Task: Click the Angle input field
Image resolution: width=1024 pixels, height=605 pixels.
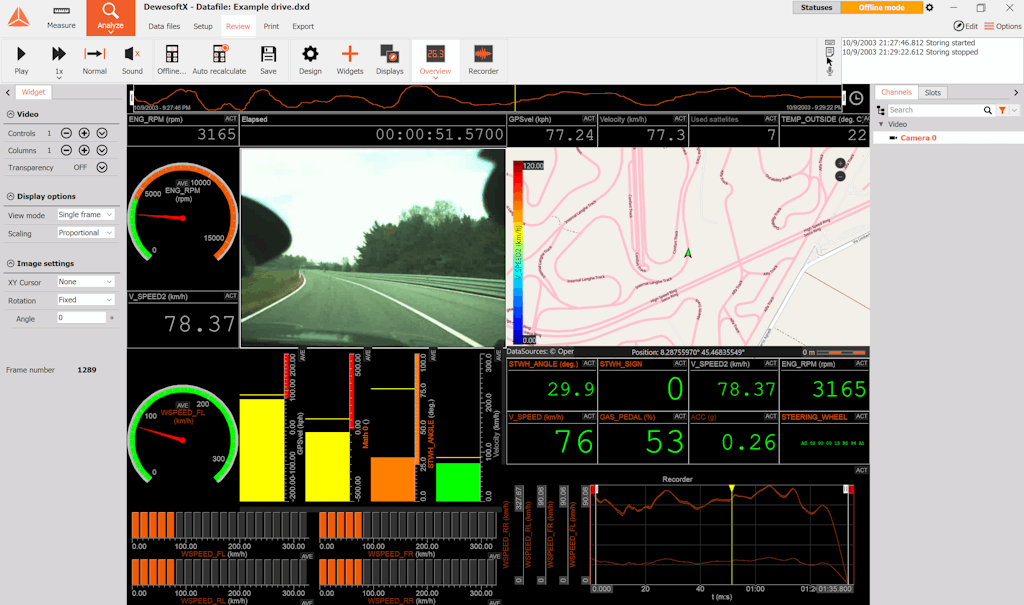Action: click(x=81, y=318)
